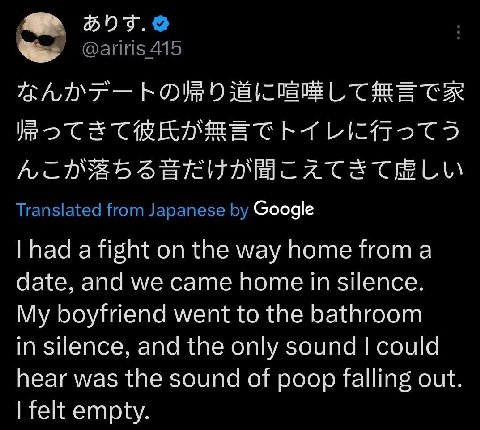This screenshot has width=480, height=430.
Task: Click the blue verified checkmark badge
Action: point(161,24)
